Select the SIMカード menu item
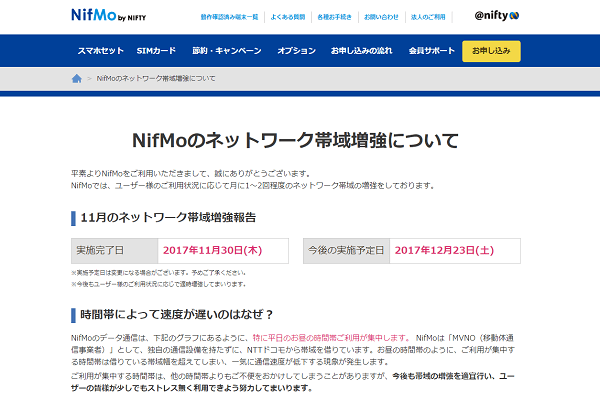The image size is (600, 400). point(156,51)
